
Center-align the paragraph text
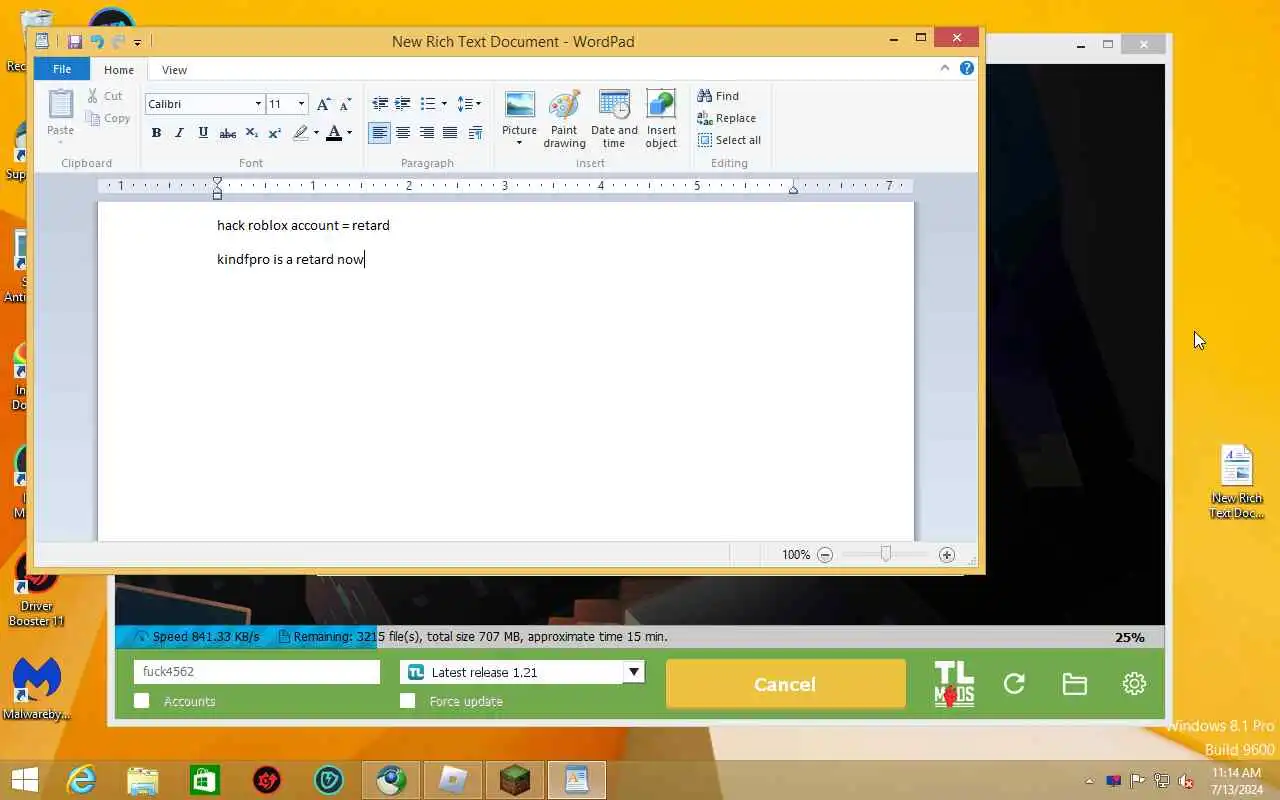pos(403,133)
